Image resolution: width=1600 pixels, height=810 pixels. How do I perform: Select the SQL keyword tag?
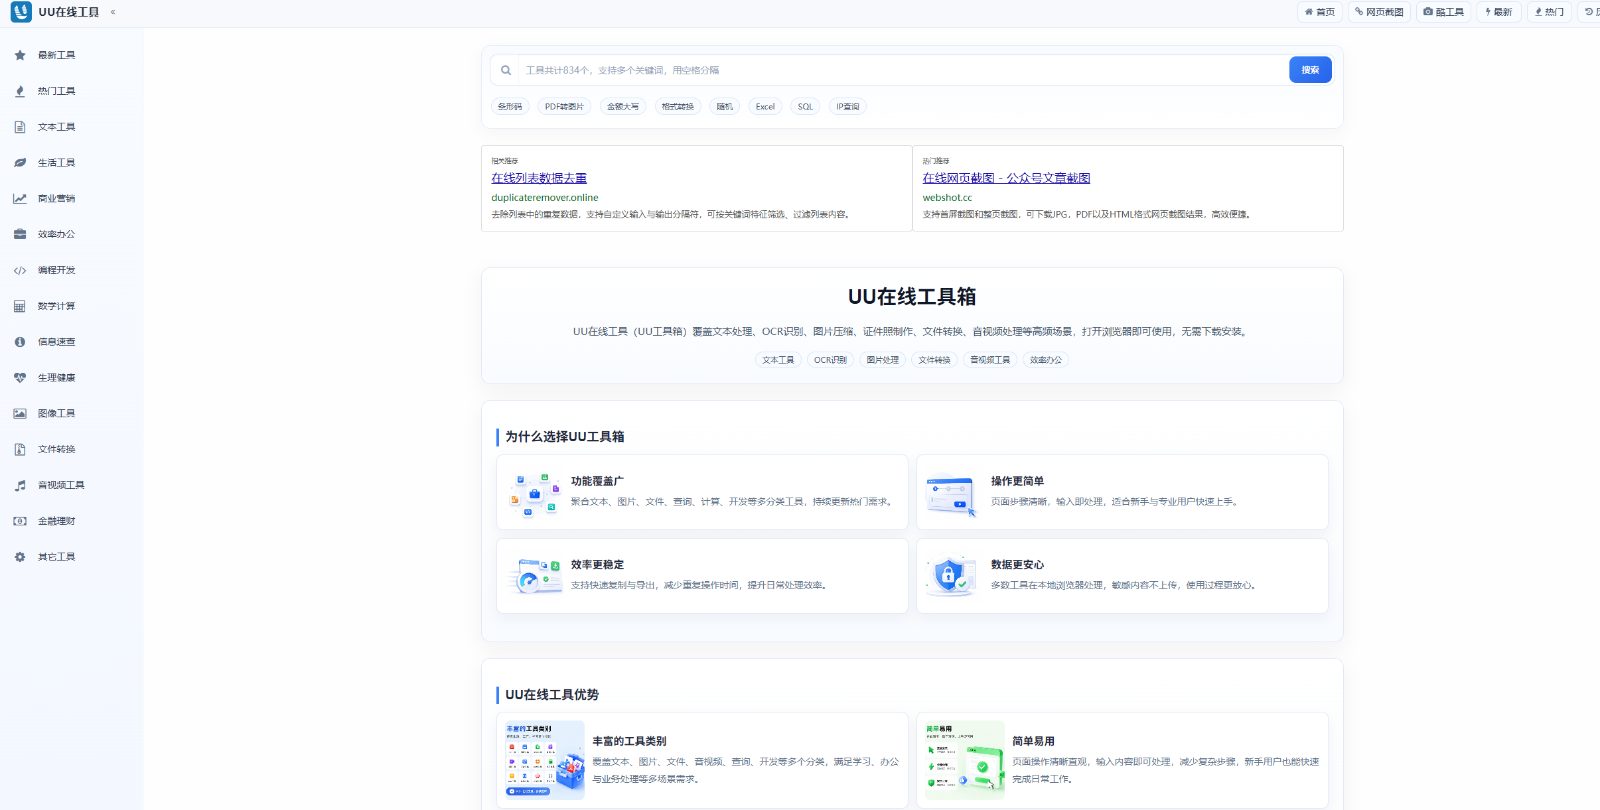[805, 107]
